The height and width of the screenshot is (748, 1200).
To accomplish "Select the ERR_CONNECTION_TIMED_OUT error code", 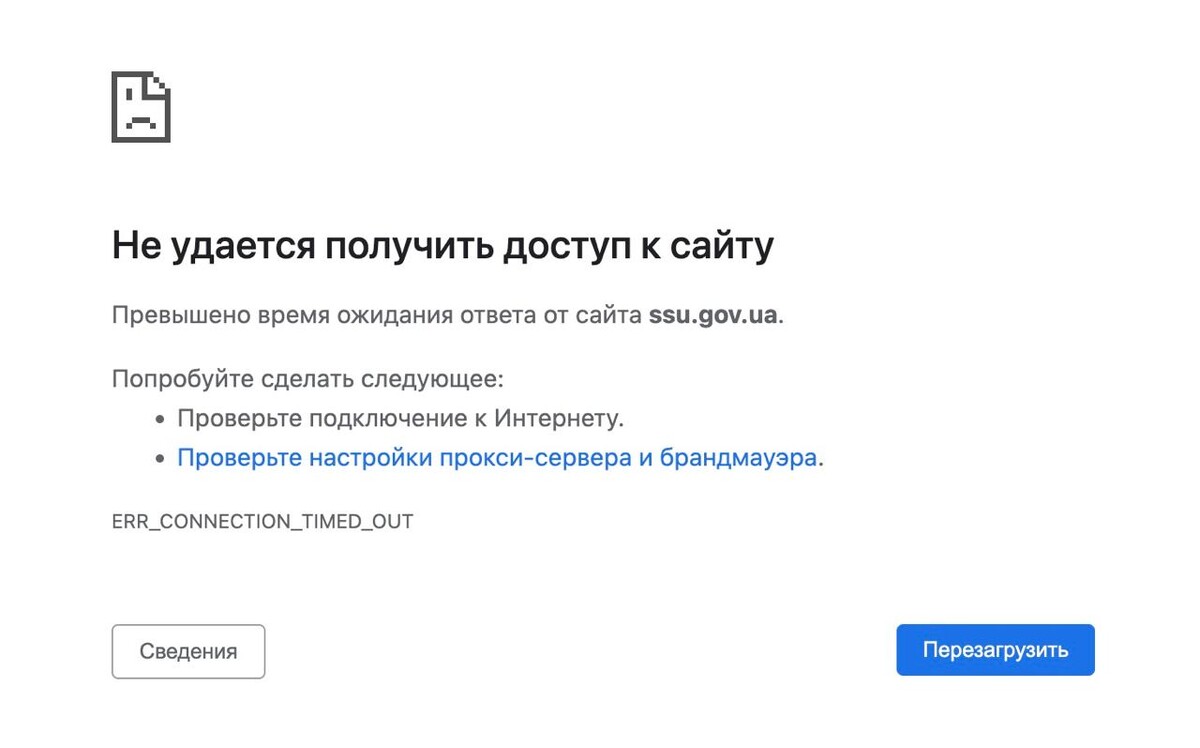I will [x=262, y=521].
